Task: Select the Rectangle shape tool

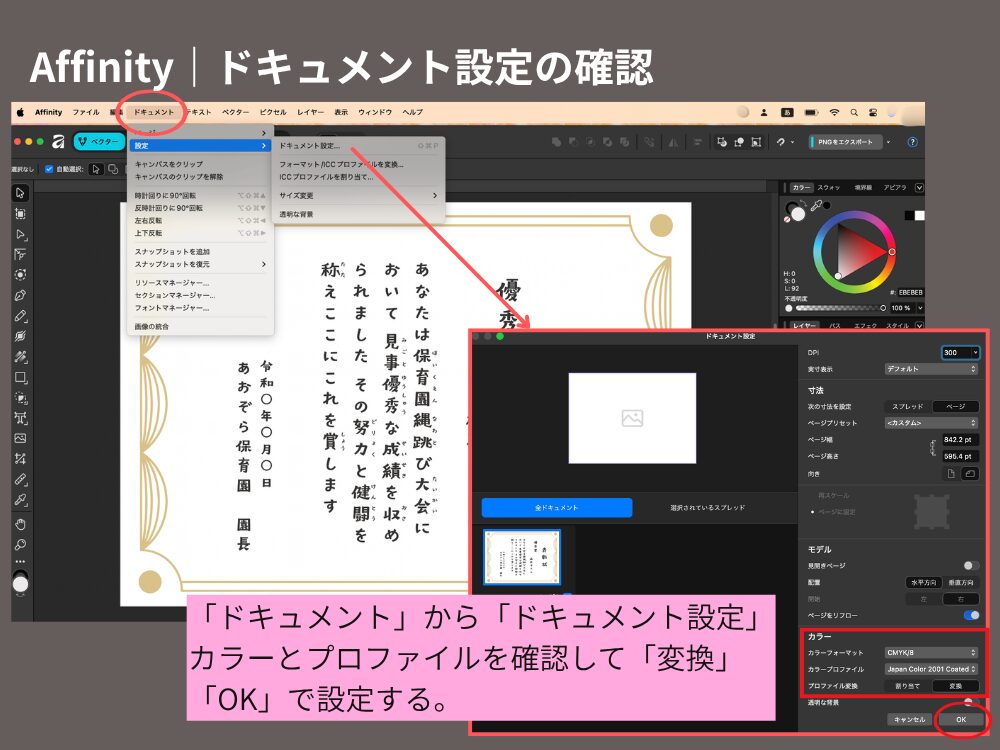Action: pyautogui.click(x=20, y=377)
